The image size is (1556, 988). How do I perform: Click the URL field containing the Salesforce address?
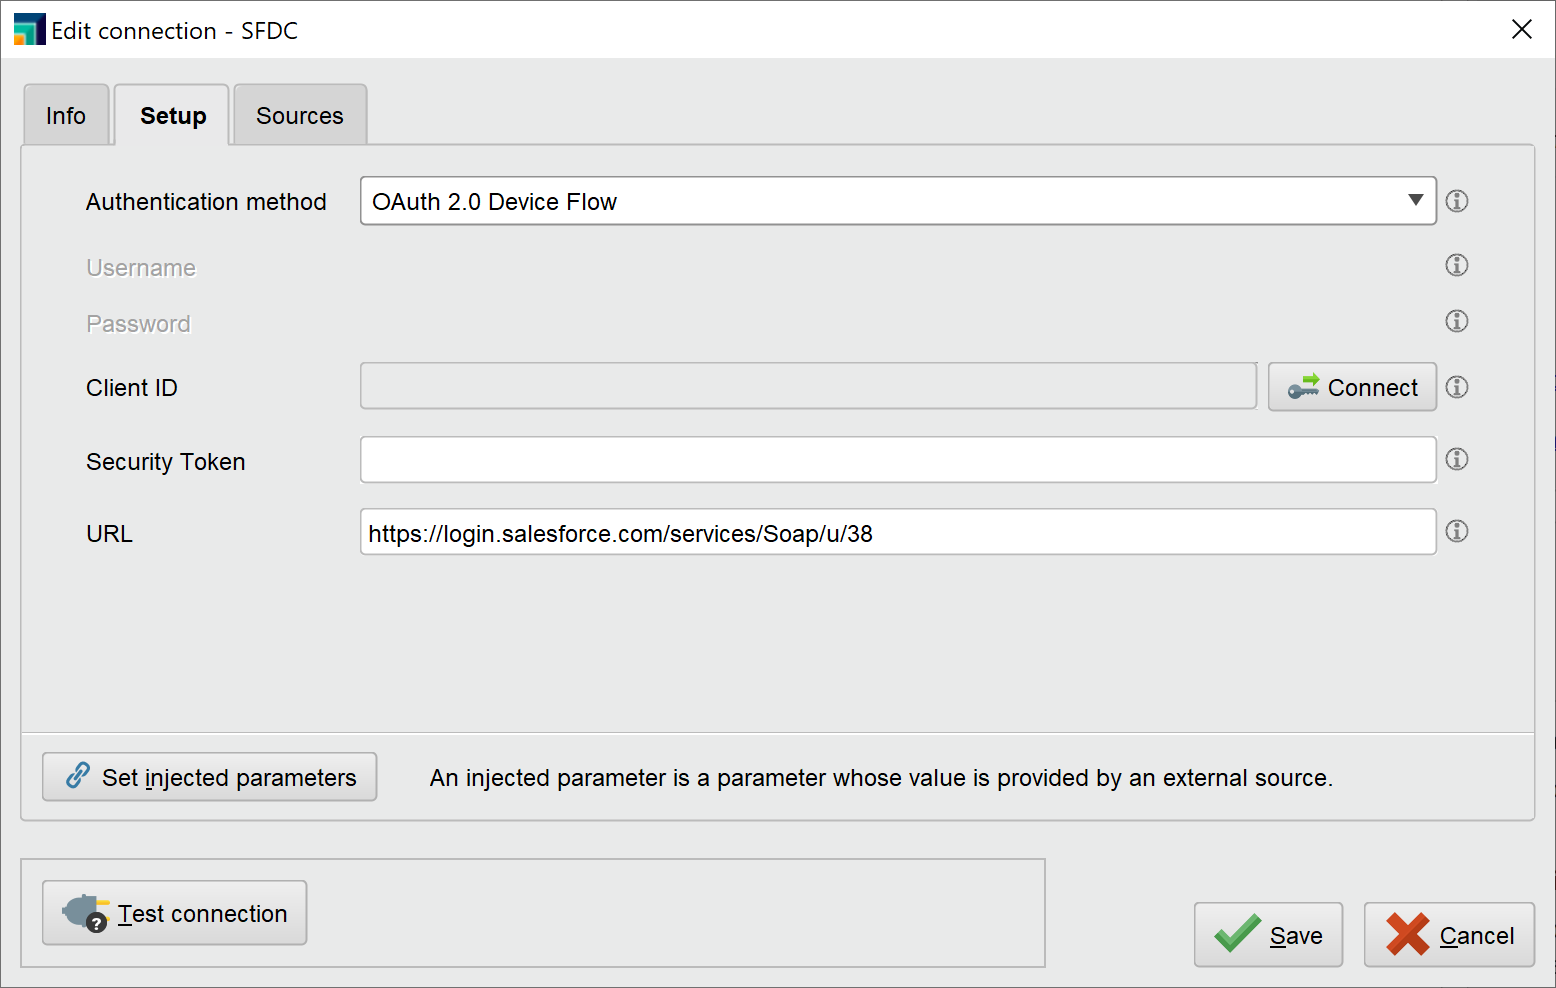[897, 532]
